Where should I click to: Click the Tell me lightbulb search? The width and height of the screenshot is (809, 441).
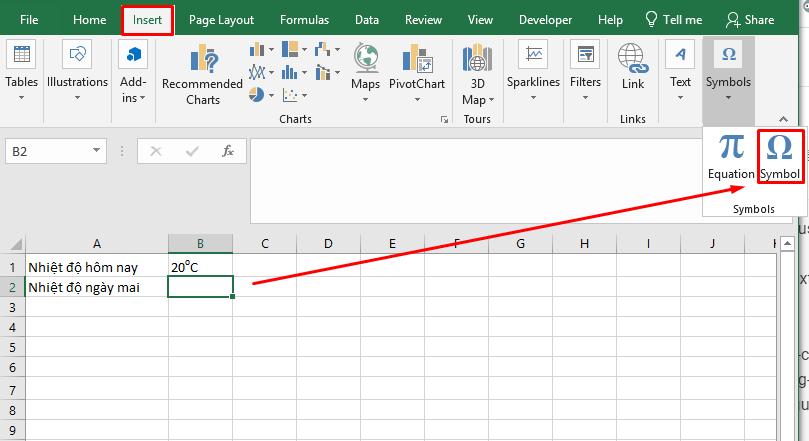(673, 20)
